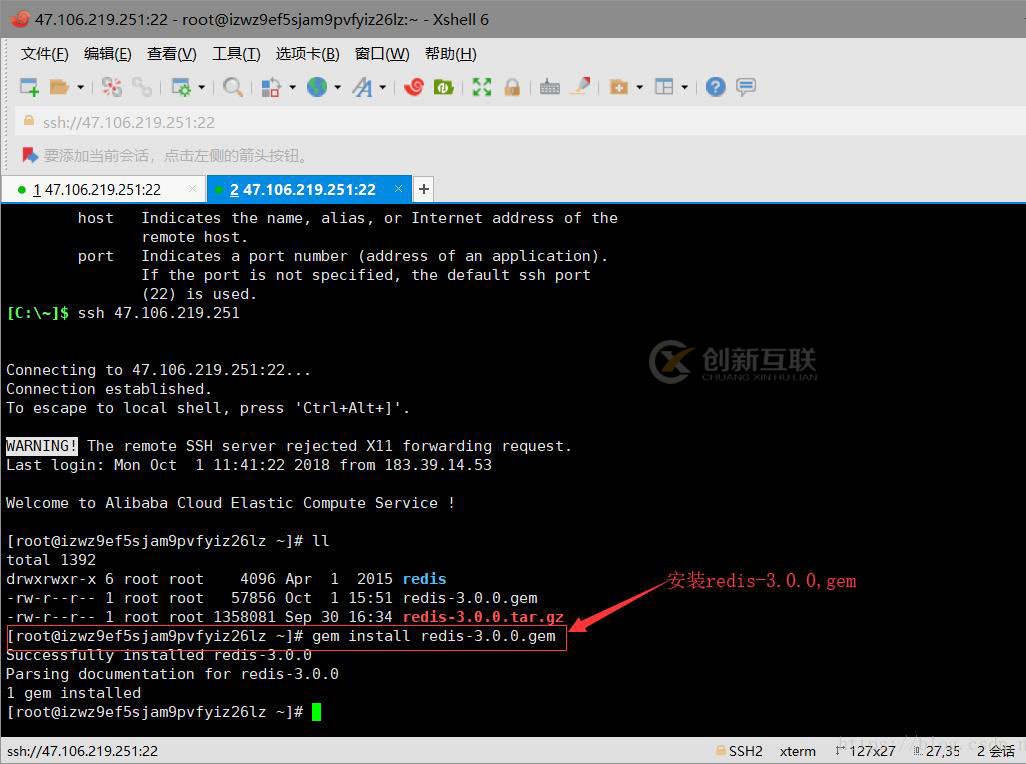Open the 查看(V) menu
1026x764 pixels.
click(171, 54)
